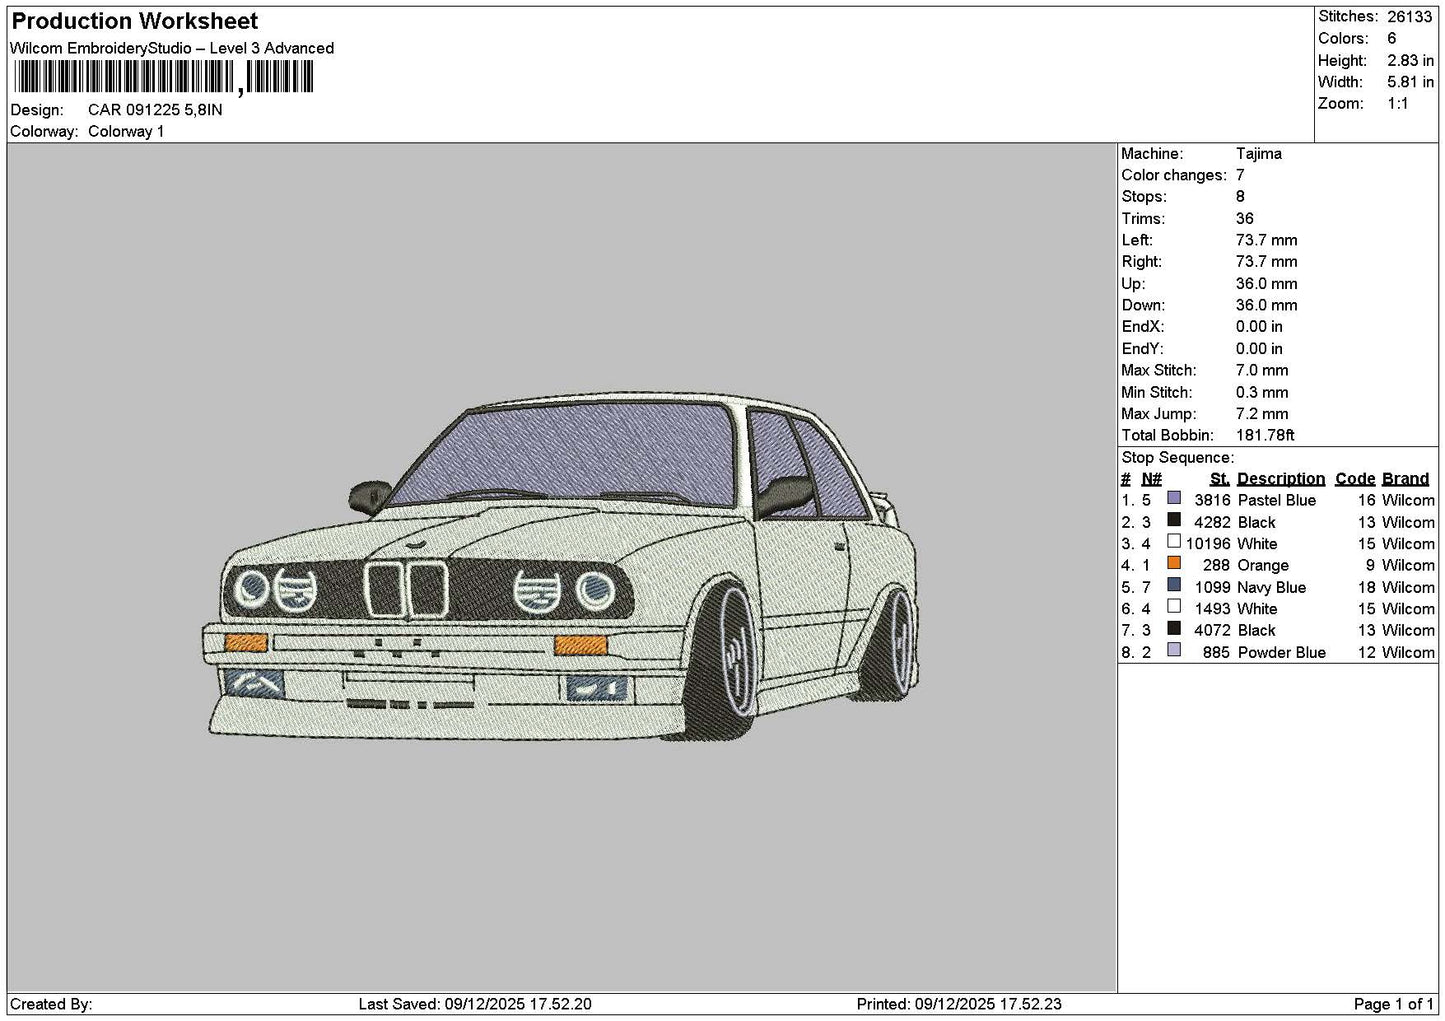Click 'Printed: 09/12/2025 17.52.23' footer text
Image resolution: width=1445 pixels, height=1021 pixels.
(x=959, y=1005)
